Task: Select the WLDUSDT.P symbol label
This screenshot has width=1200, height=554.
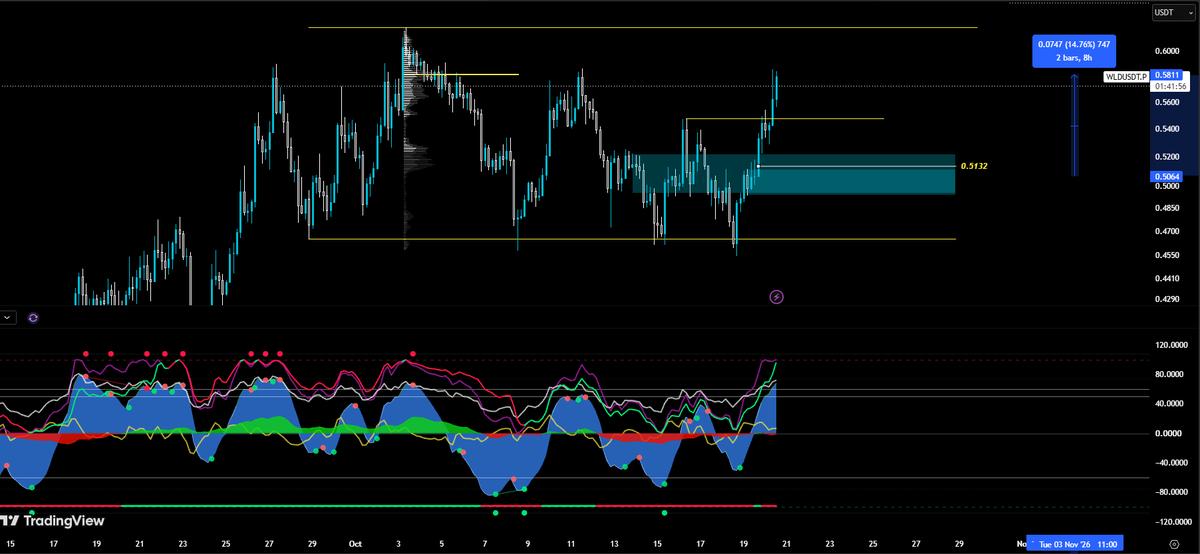Action: click(1126, 76)
